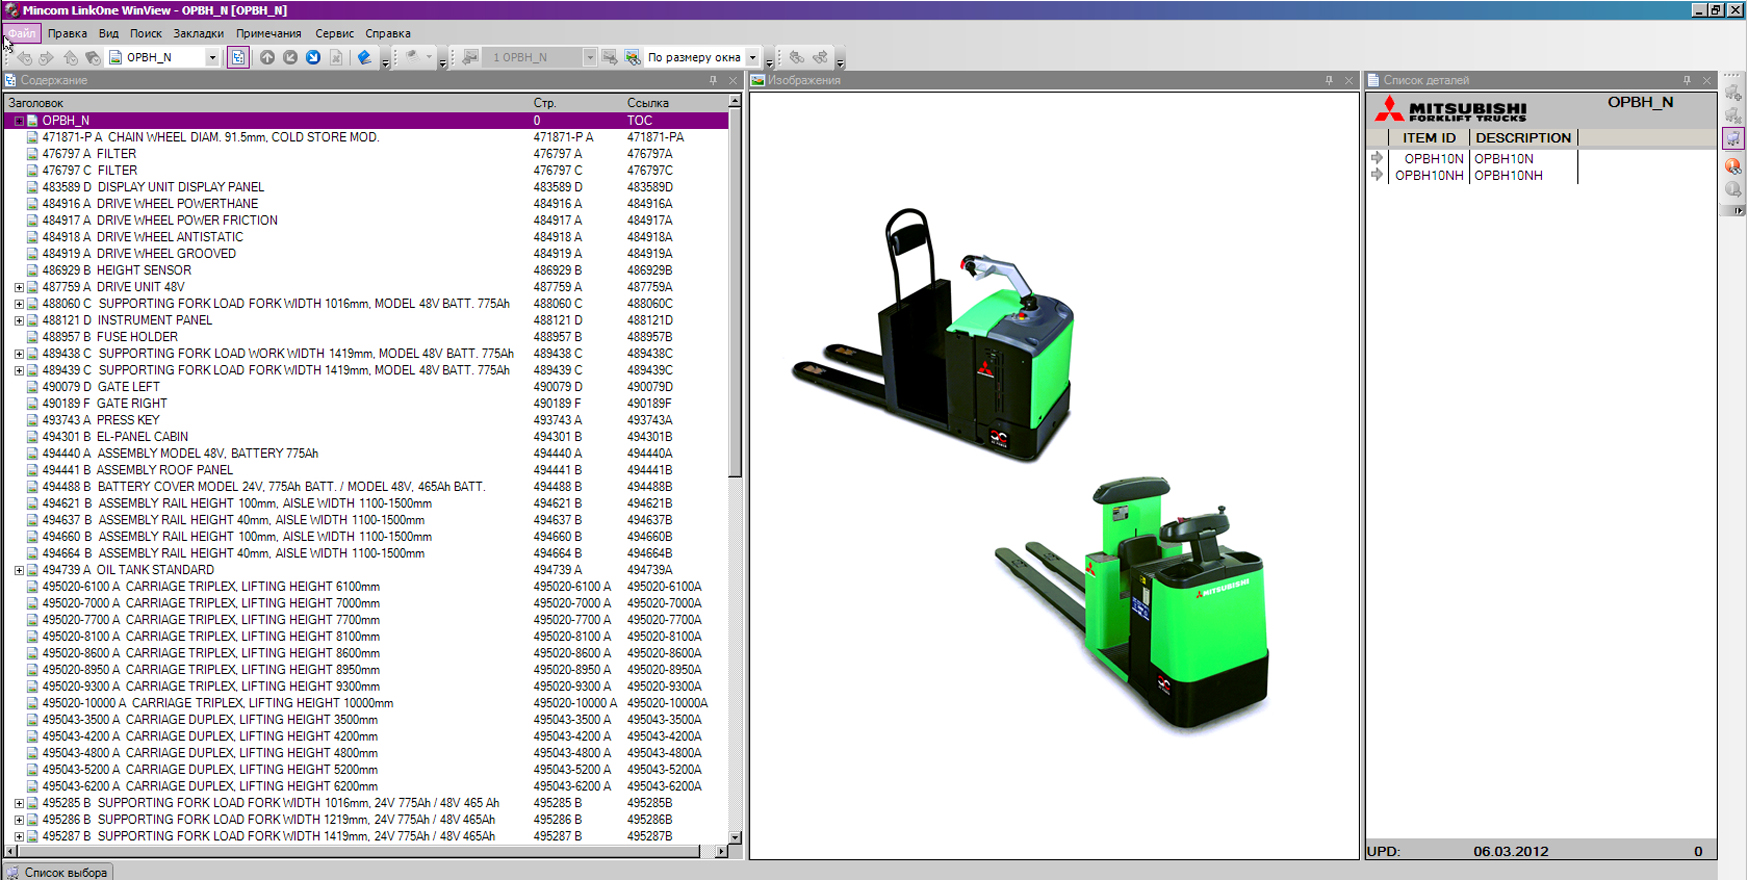Open the OPBH10NH item arrow link

(1377, 175)
